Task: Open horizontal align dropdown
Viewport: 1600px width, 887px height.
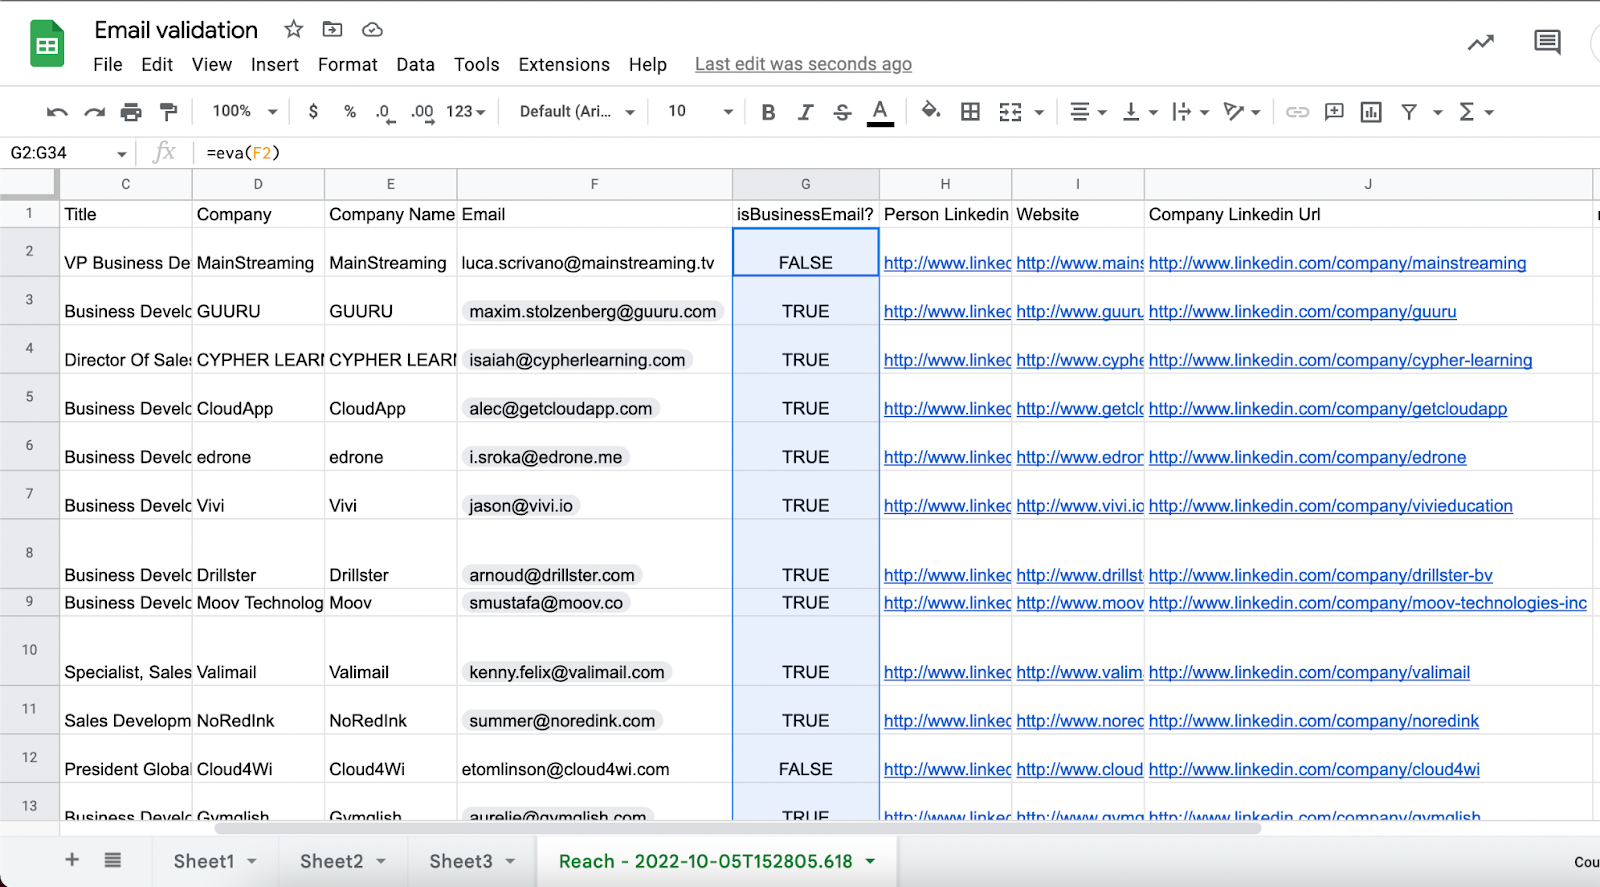Action: click(1088, 112)
